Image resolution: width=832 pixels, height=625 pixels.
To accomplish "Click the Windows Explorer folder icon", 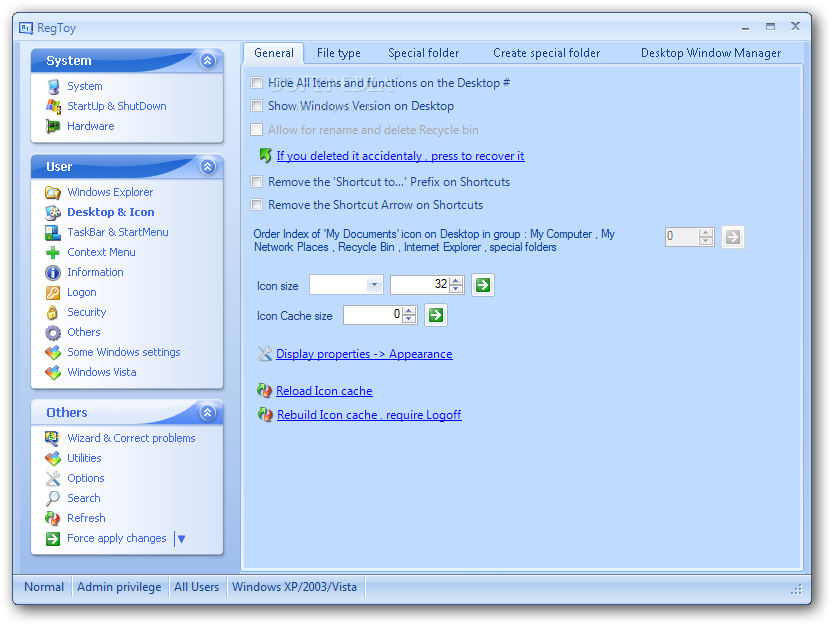I will (53, 192).
